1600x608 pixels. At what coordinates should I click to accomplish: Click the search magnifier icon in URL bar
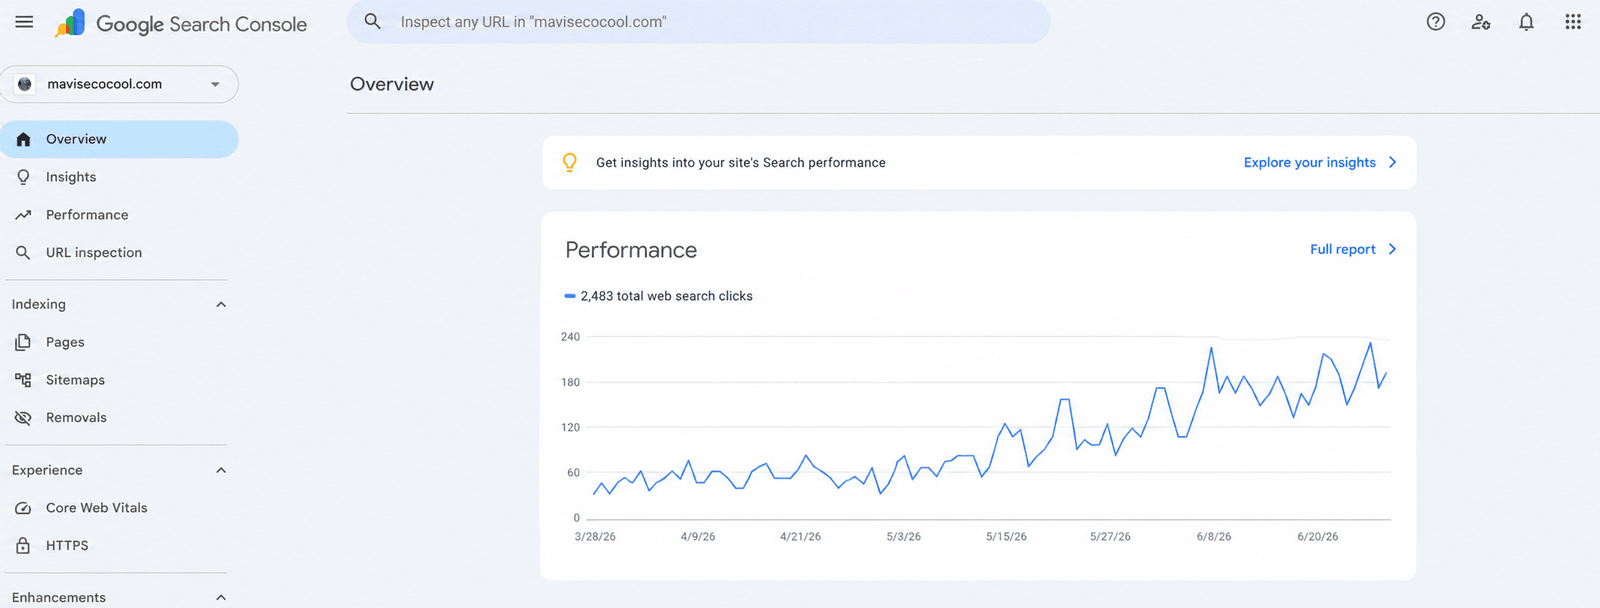(x=373, y=21)
